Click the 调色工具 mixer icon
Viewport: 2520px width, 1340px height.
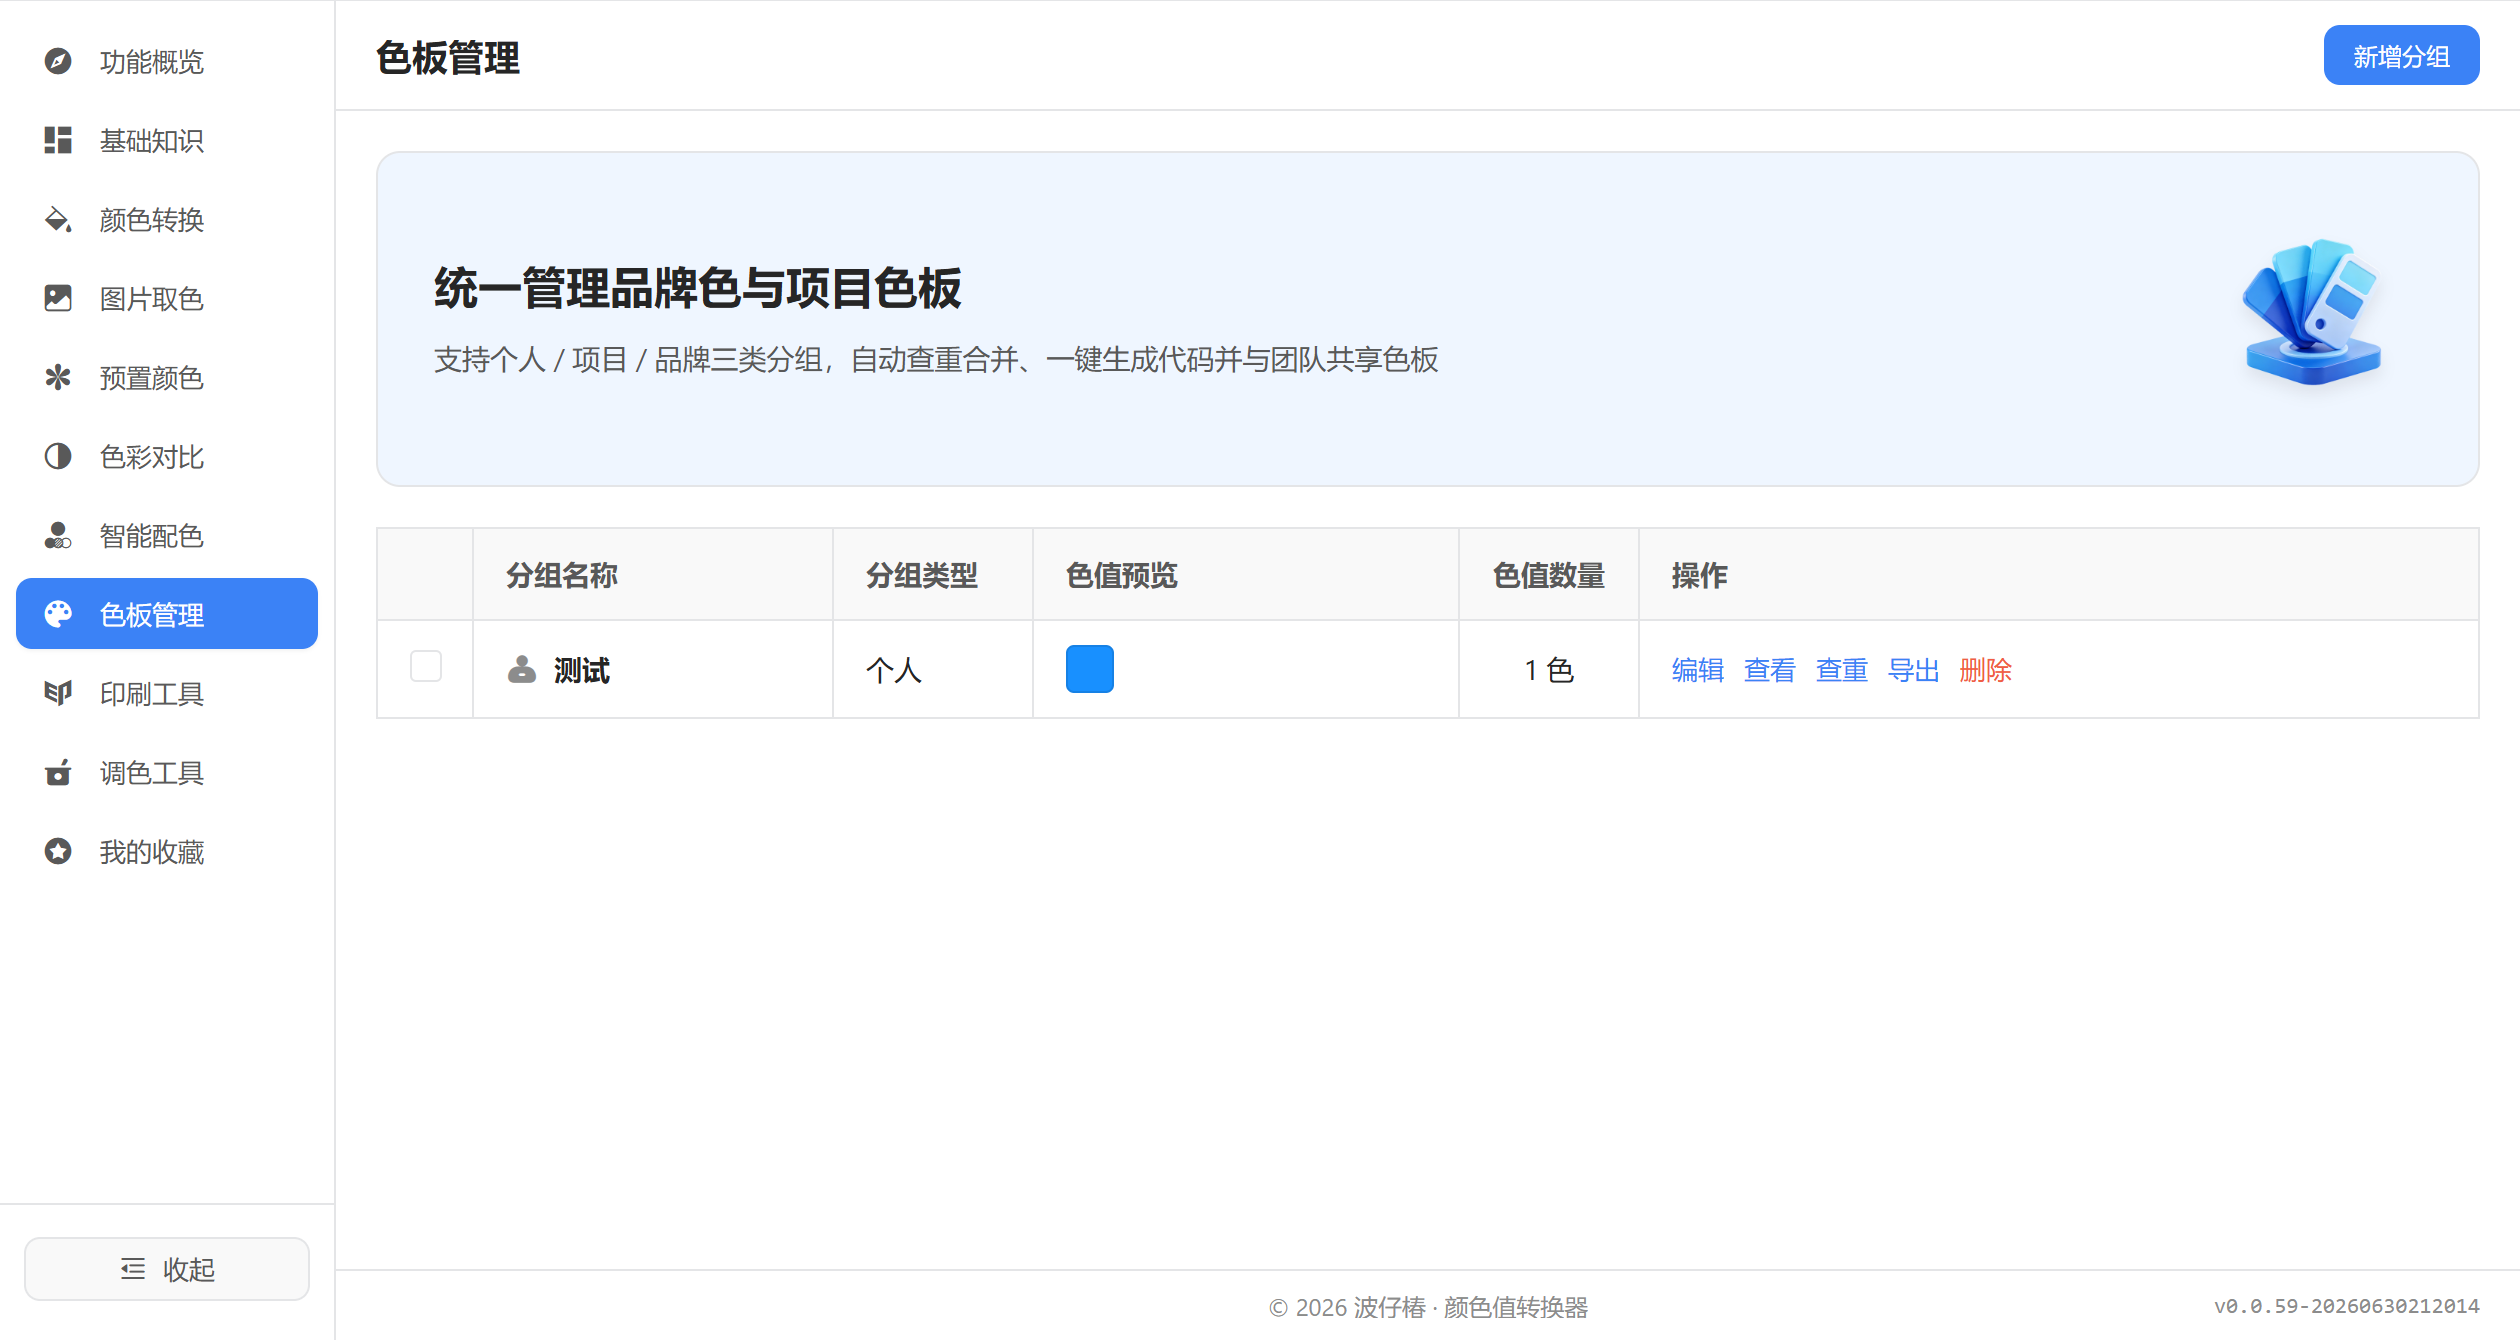pos(58,773)
